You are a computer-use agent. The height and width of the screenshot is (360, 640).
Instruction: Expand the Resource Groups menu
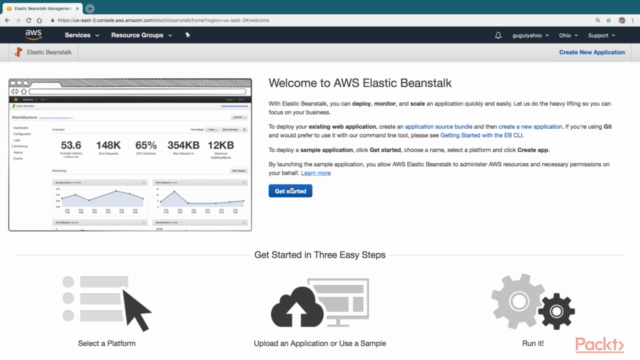pyautogui.click(x=141, y=35)
